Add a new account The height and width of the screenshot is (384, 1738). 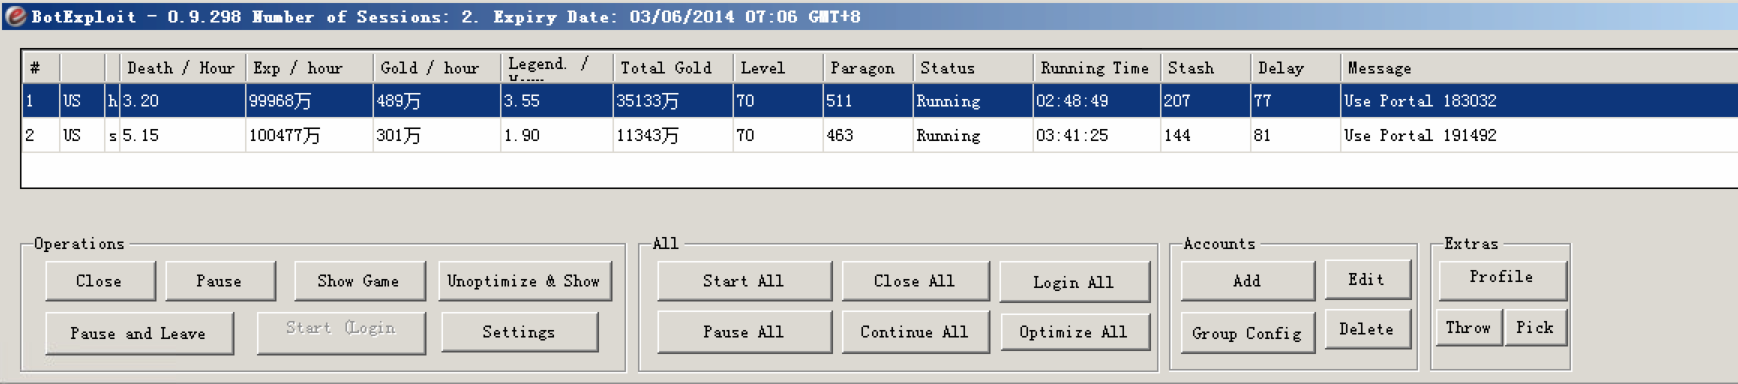pos(1247,281)
